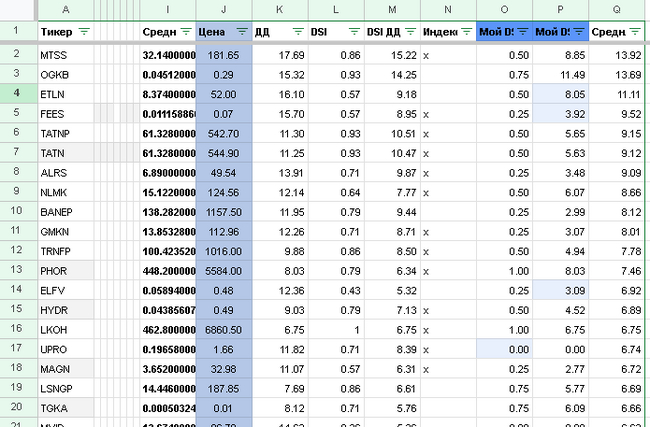Select column N header

448,10
